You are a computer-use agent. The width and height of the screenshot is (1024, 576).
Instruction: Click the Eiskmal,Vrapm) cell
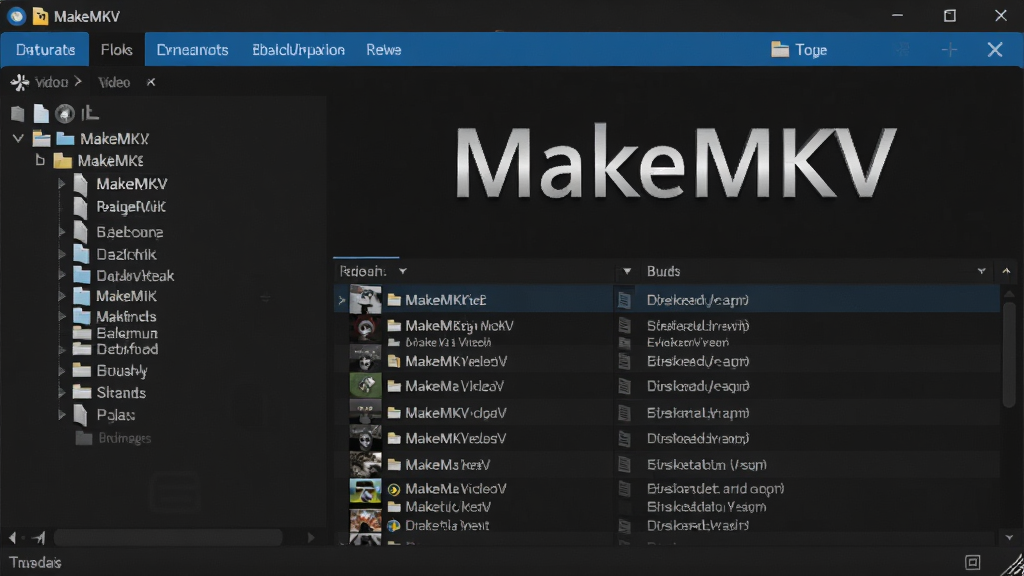697,413
